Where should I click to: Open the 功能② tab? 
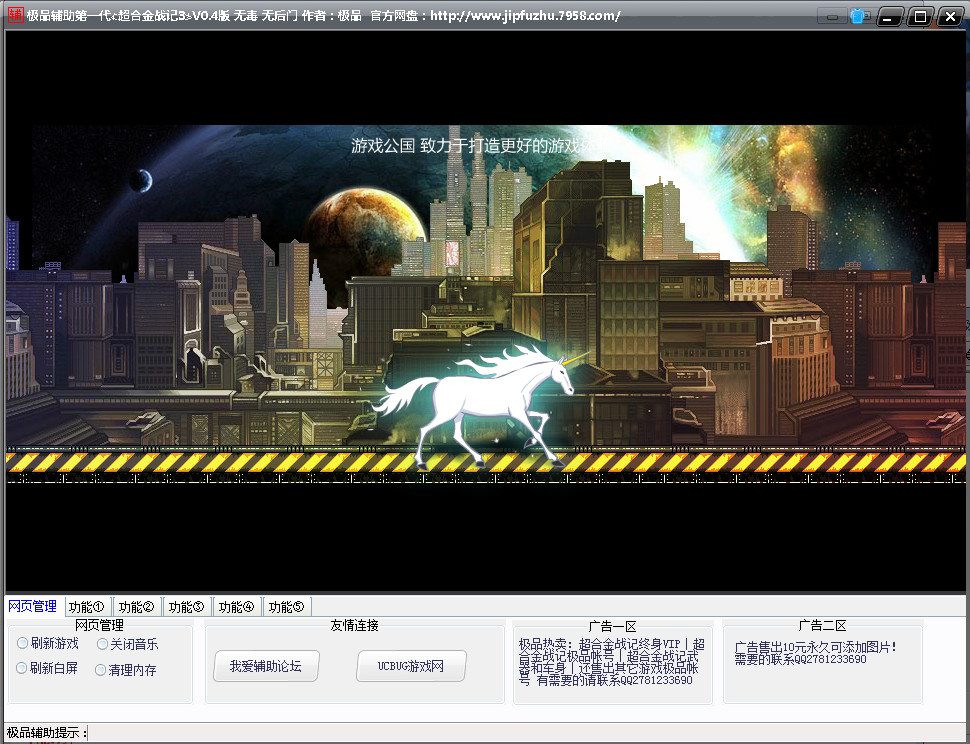tap(137, 607)
